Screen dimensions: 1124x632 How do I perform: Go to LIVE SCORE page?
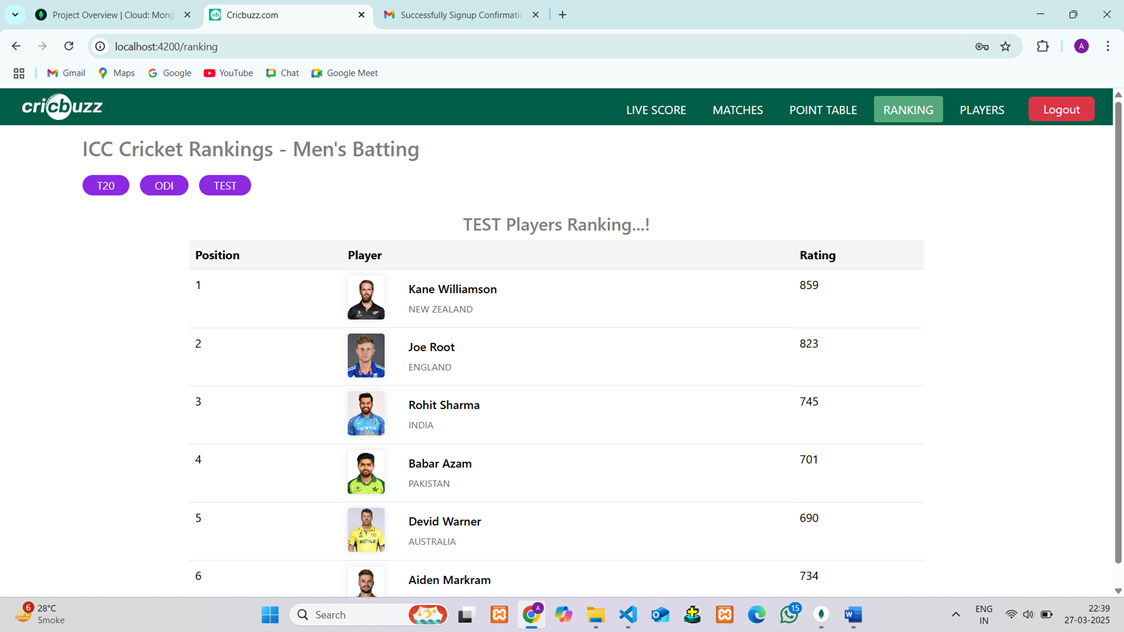click(x=656, y=110)
